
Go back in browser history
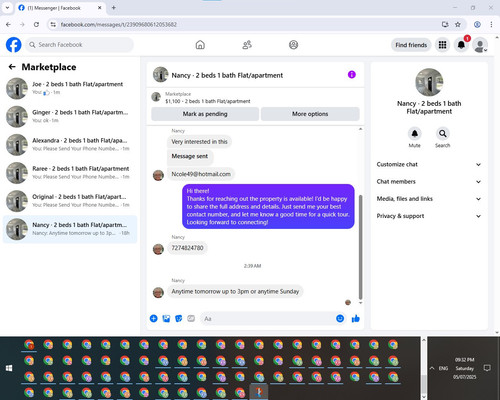pyautogui.click(x=8, y=24)
